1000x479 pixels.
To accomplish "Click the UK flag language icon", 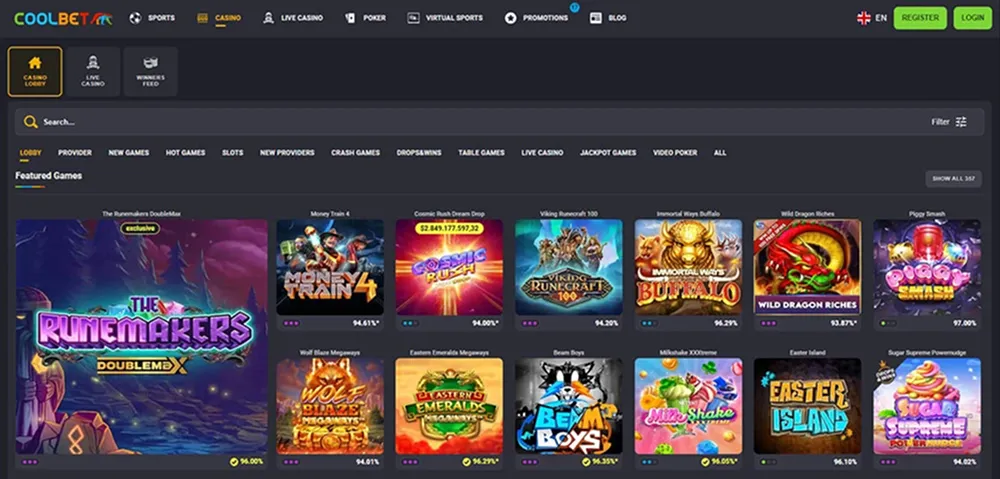I will [863, 18].
